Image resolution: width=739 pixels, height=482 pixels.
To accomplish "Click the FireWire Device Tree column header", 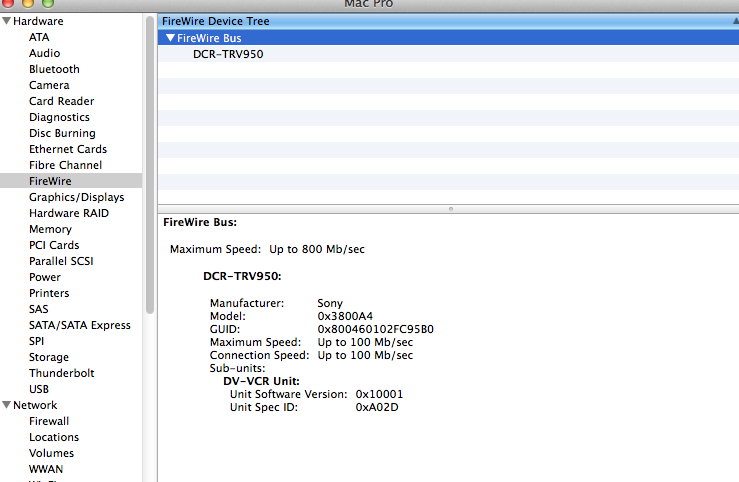I will pyautogui.click(x=448, y=21).
